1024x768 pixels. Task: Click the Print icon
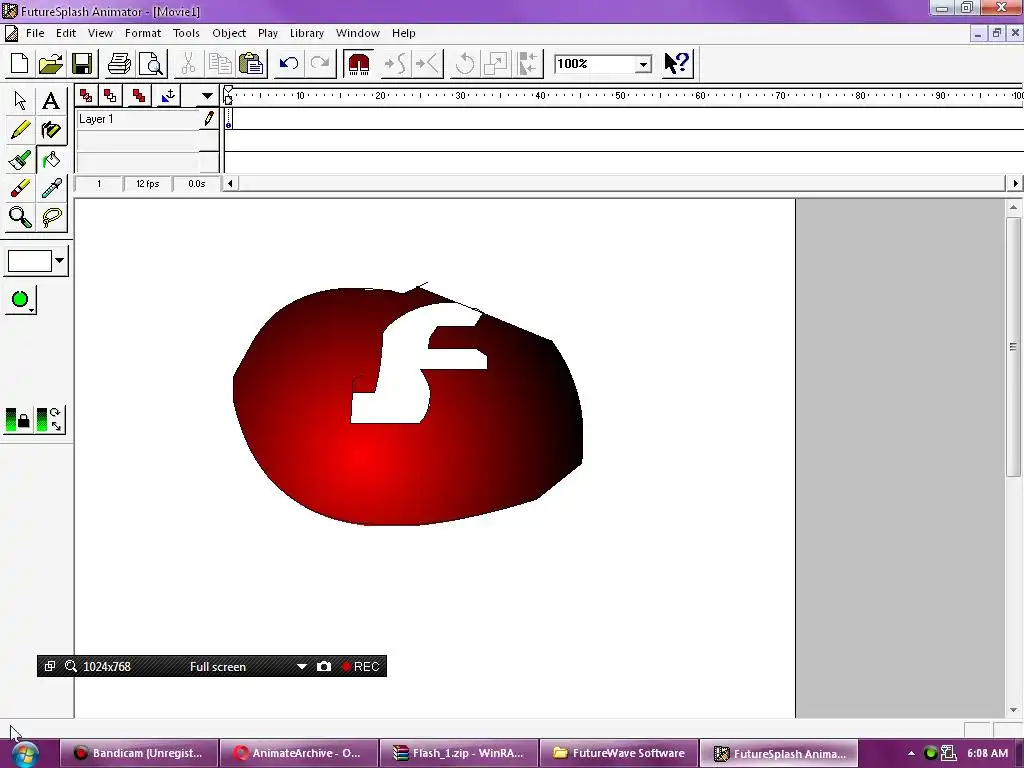[120, 63]
